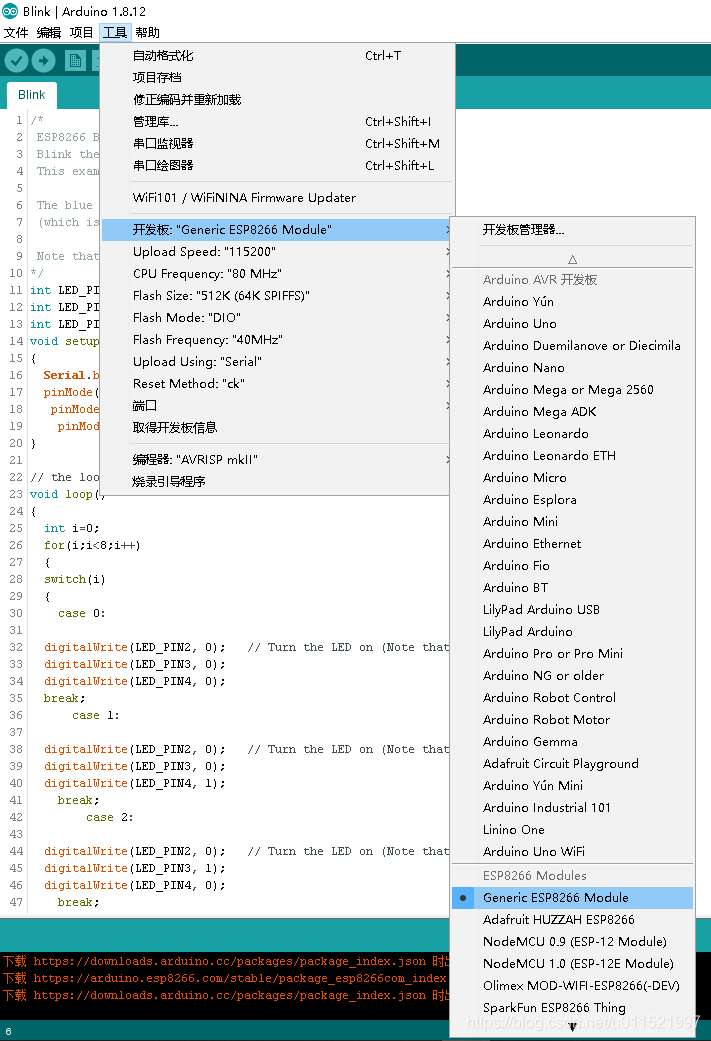Select Arduino Pro or Pro Mini
This screenshot has width=711, height=1041.
pos(572,653)
